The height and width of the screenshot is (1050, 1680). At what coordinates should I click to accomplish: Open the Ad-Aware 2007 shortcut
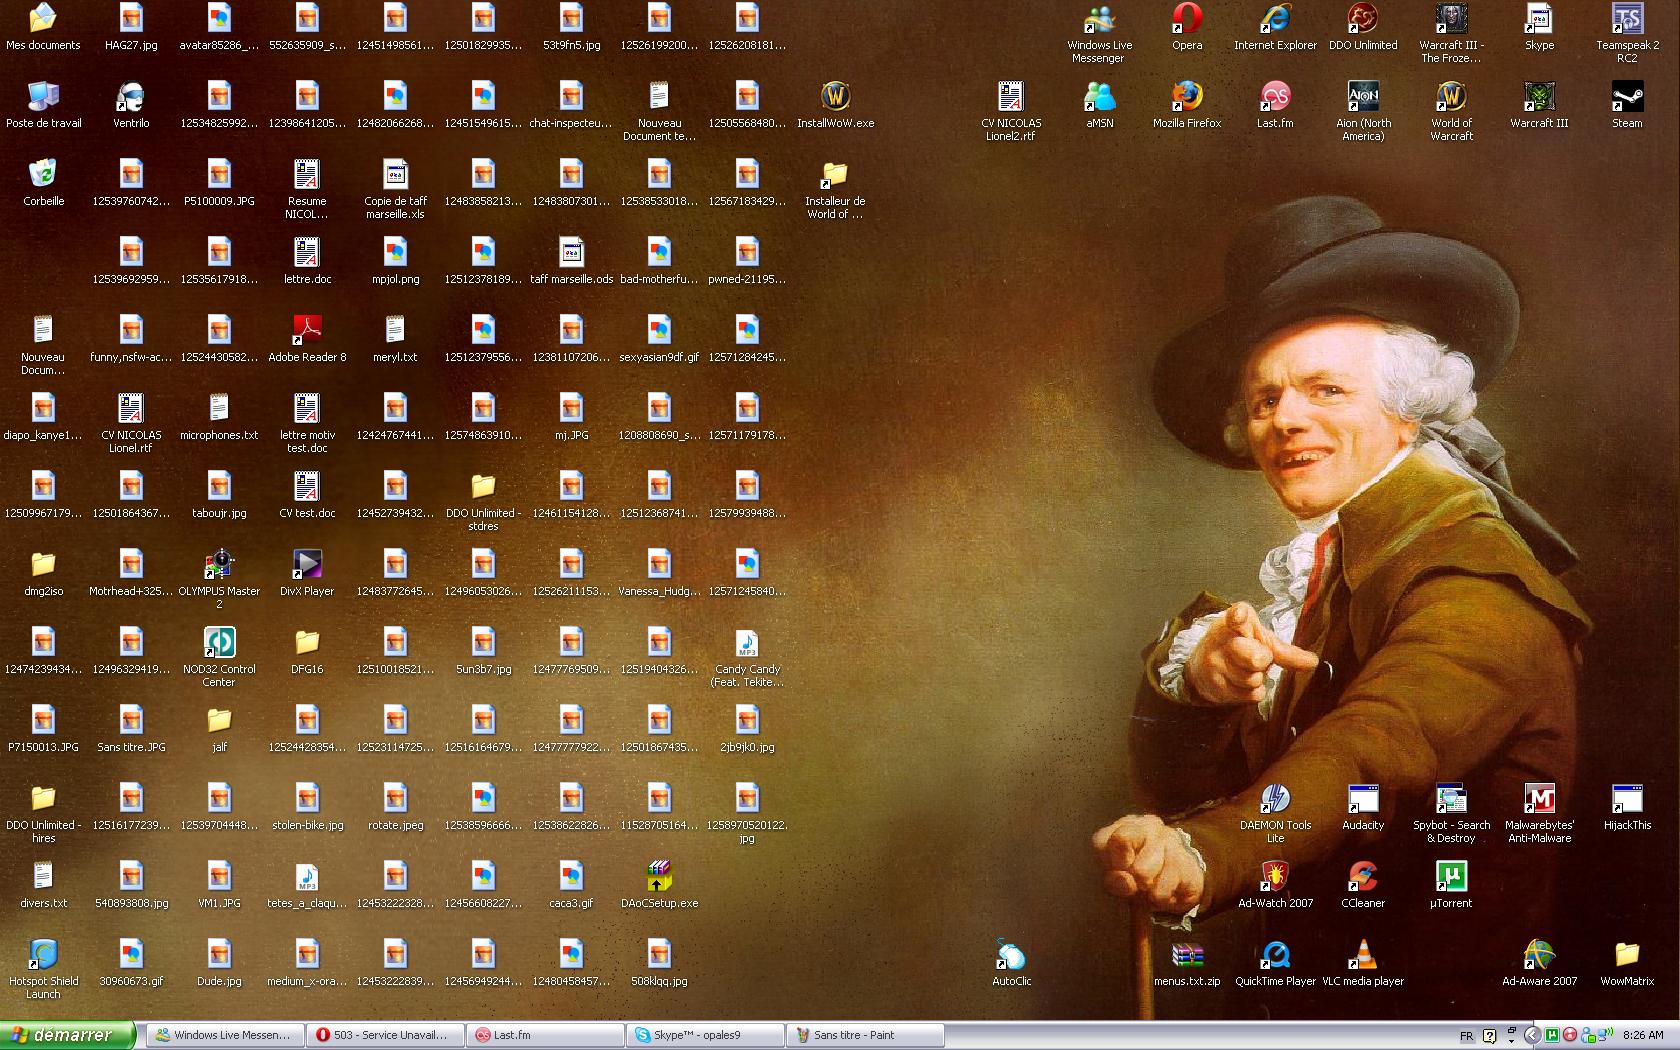click(x=1539, y=963)
